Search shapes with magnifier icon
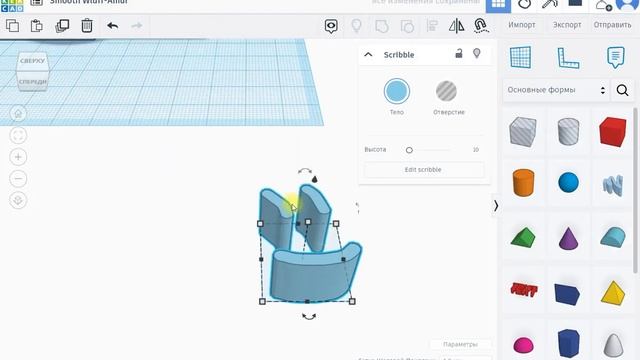This screenshot has height=360, width=640. point(622,90)
